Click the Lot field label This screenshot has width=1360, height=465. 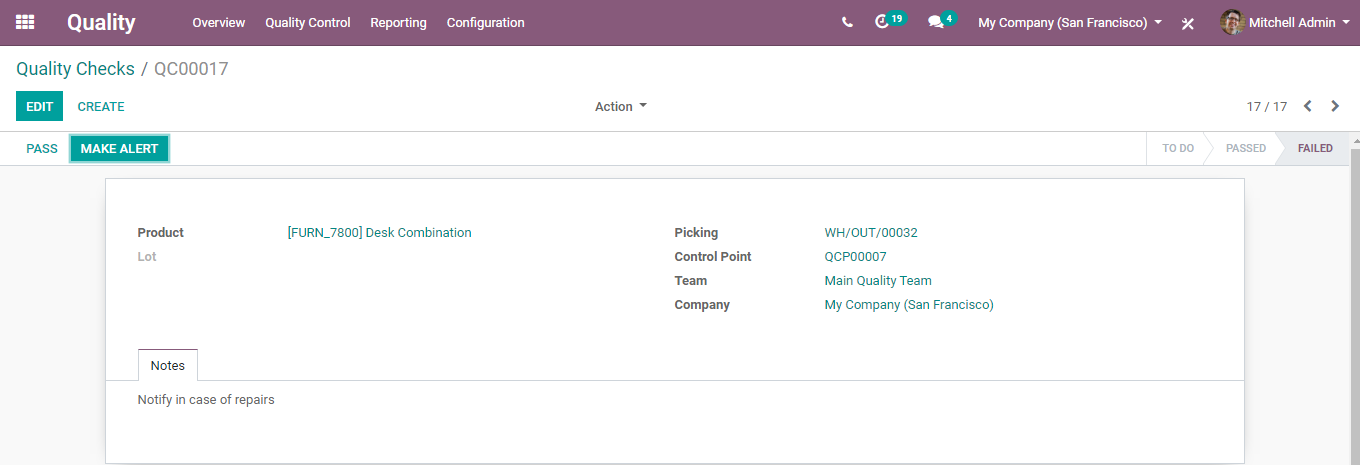point(147,256)
